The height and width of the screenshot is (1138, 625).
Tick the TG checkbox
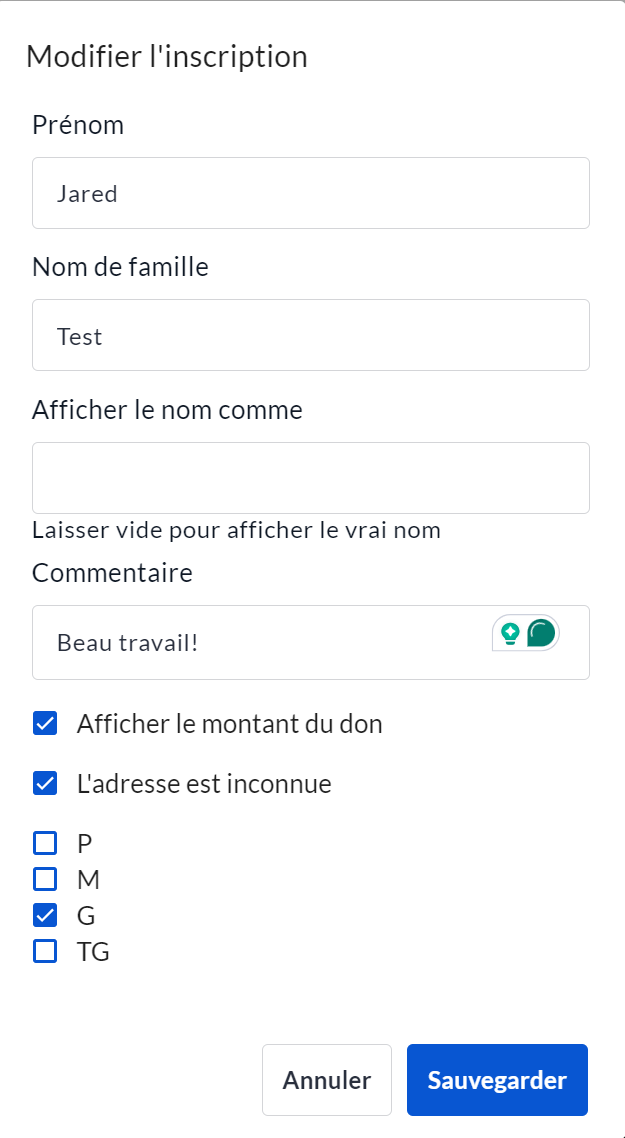45,951
